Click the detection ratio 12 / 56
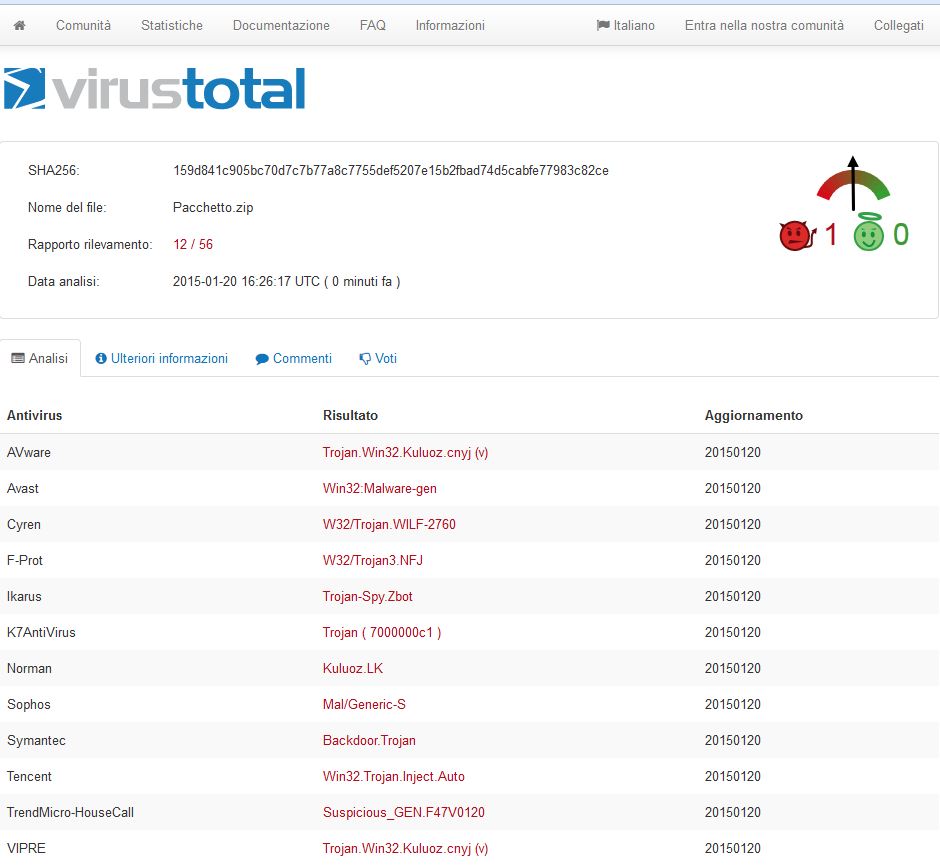940x866 pixels. point(193,245)
